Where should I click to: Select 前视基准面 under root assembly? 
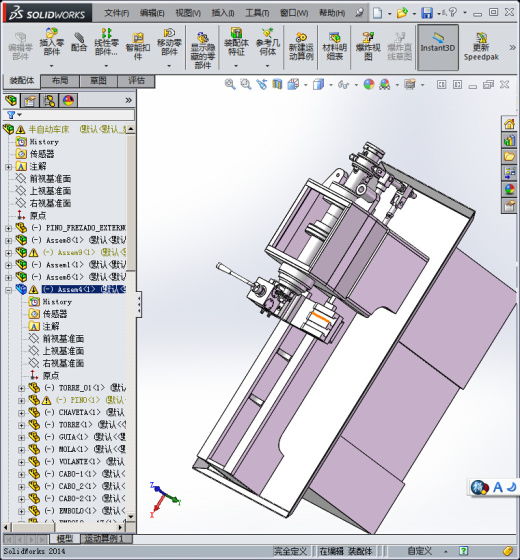(x=50, y=179)
